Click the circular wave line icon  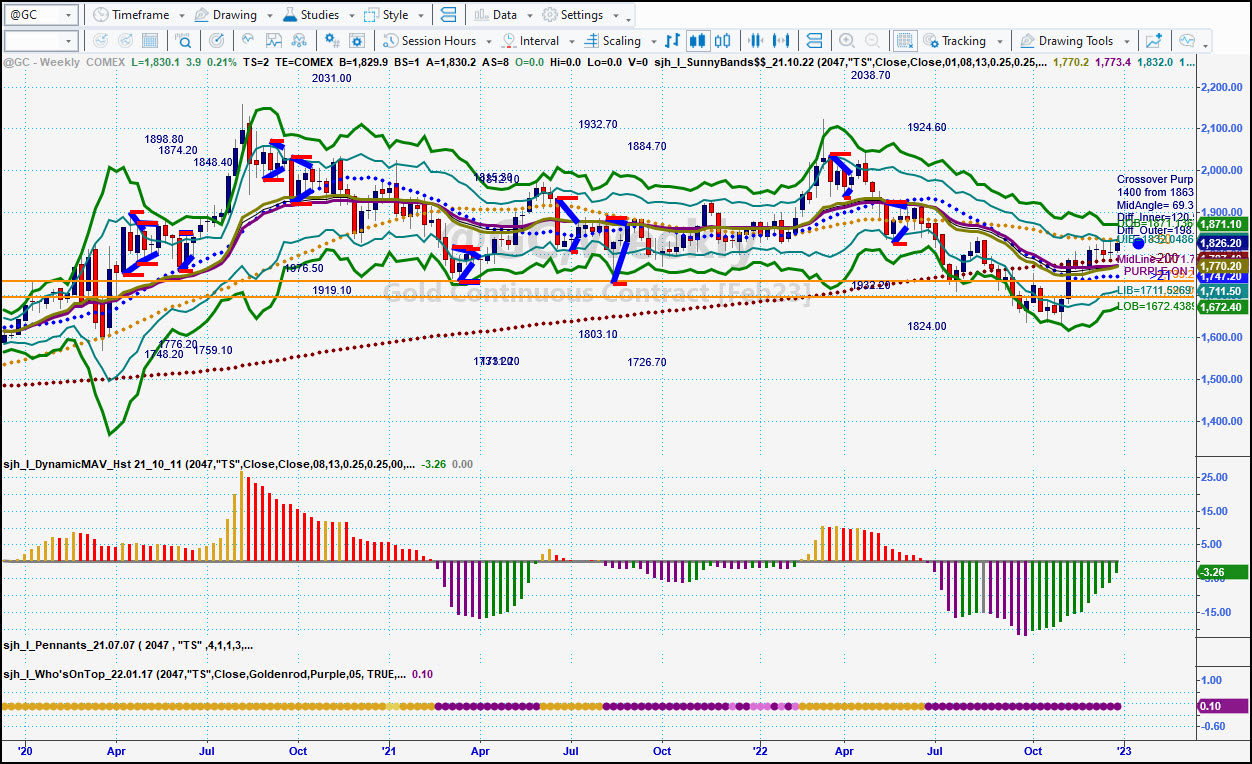coord(248,41)
